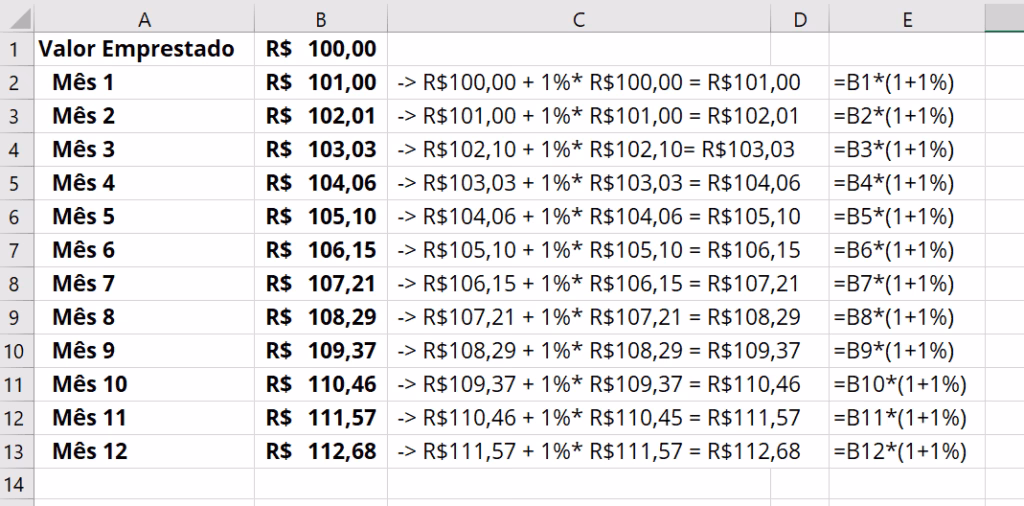Click the =B12*(1+1%) formula cell

click(900, 452)
